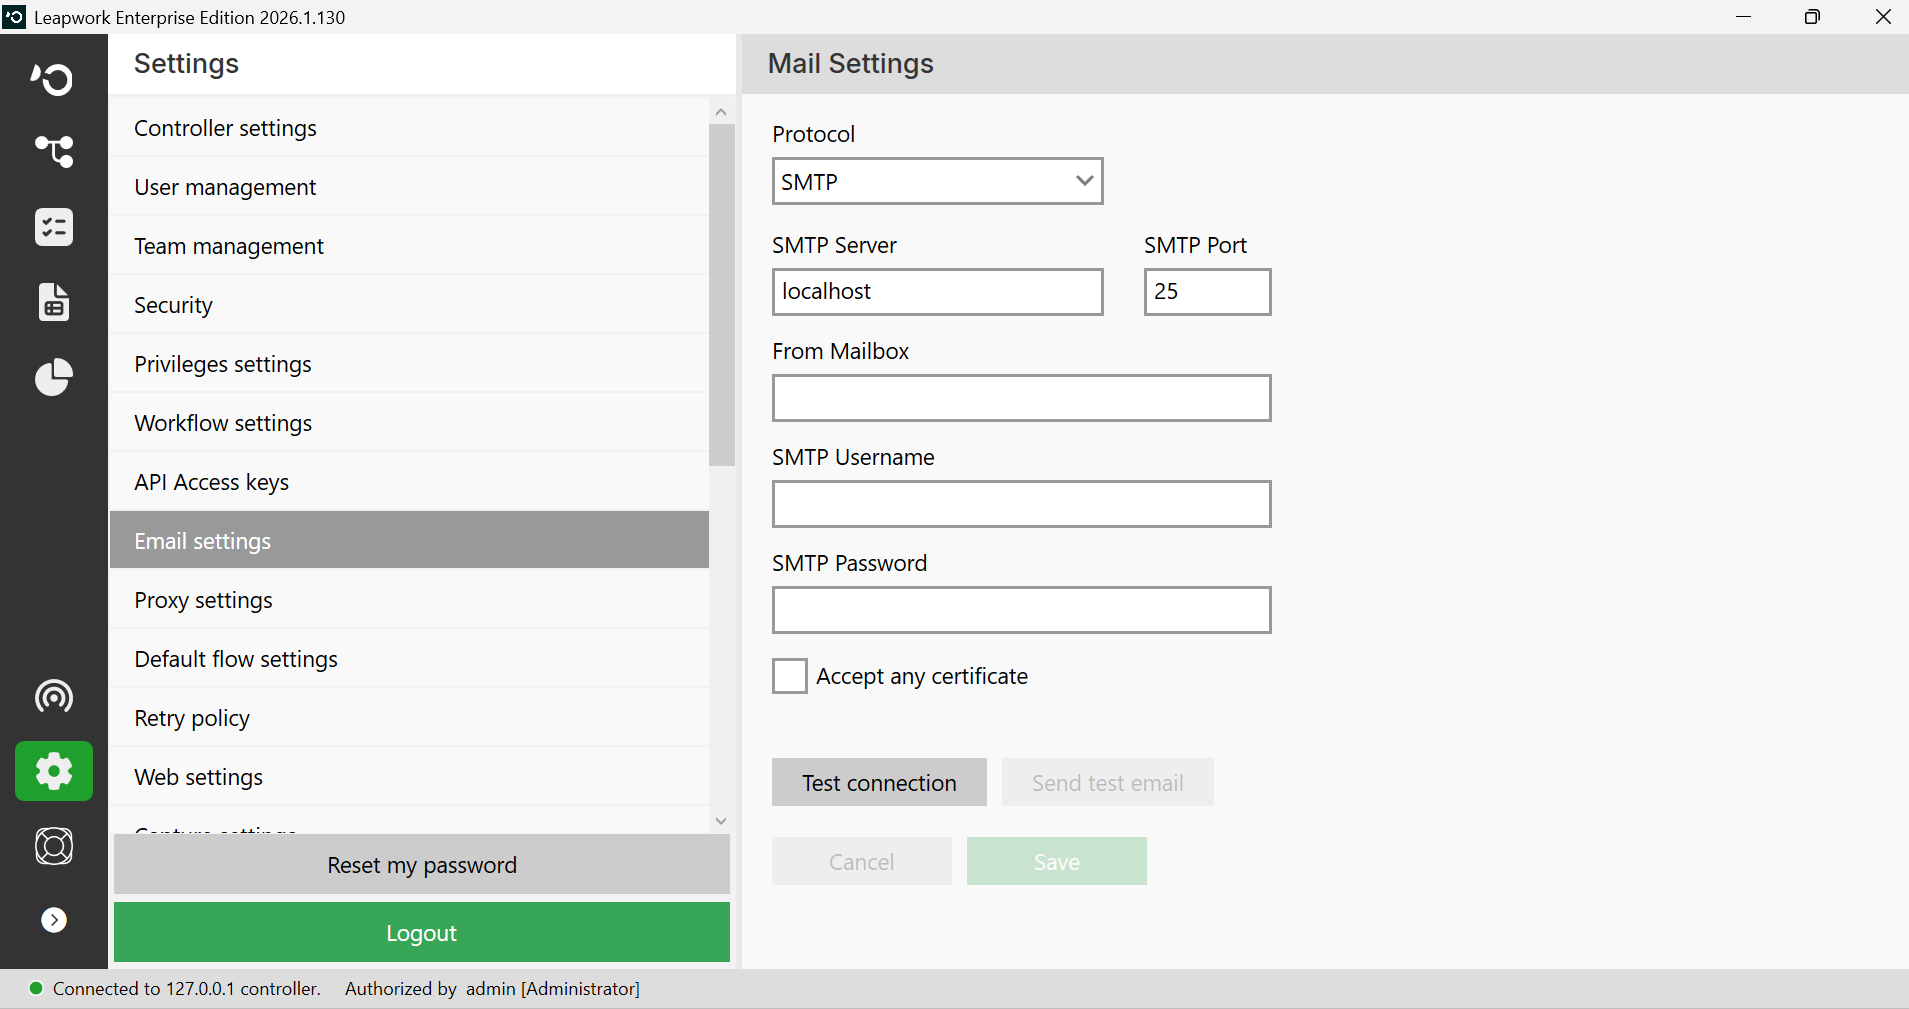Select User management in the list
The image size is (1909, 1009).
(409, 187)
